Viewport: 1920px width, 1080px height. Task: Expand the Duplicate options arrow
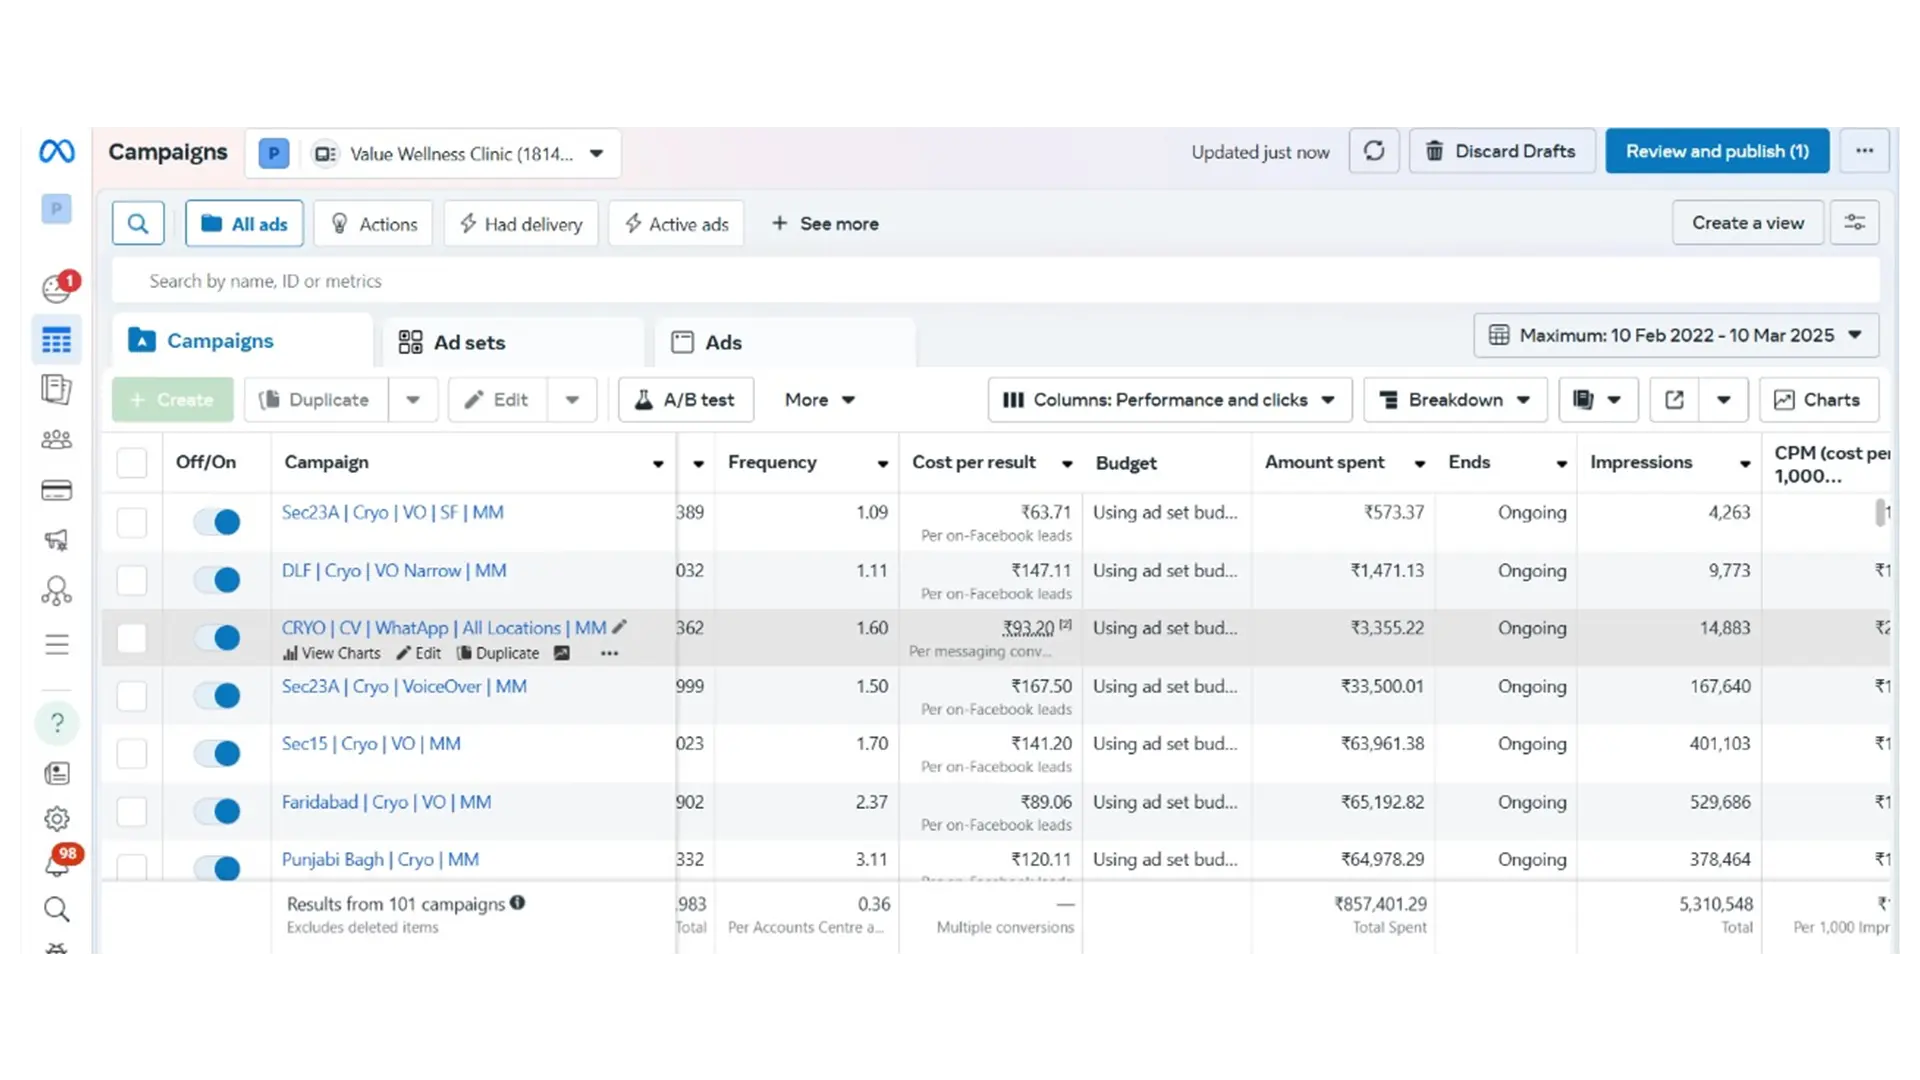(413, 400)
